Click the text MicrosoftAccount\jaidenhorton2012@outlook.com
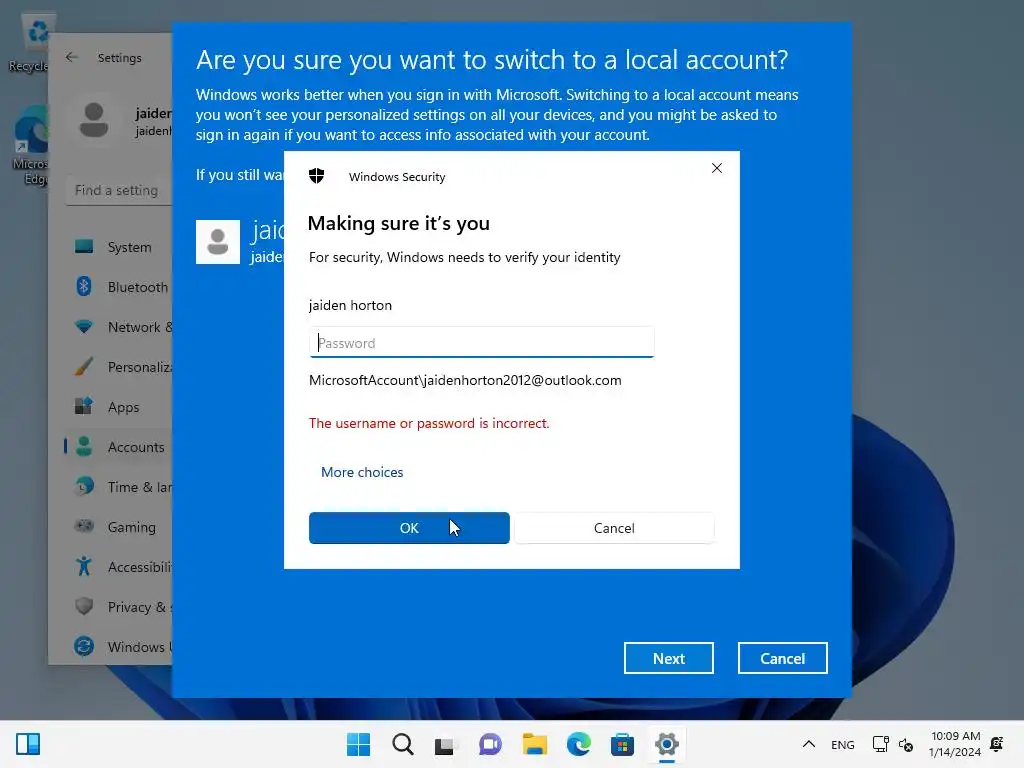 point(465,380)
